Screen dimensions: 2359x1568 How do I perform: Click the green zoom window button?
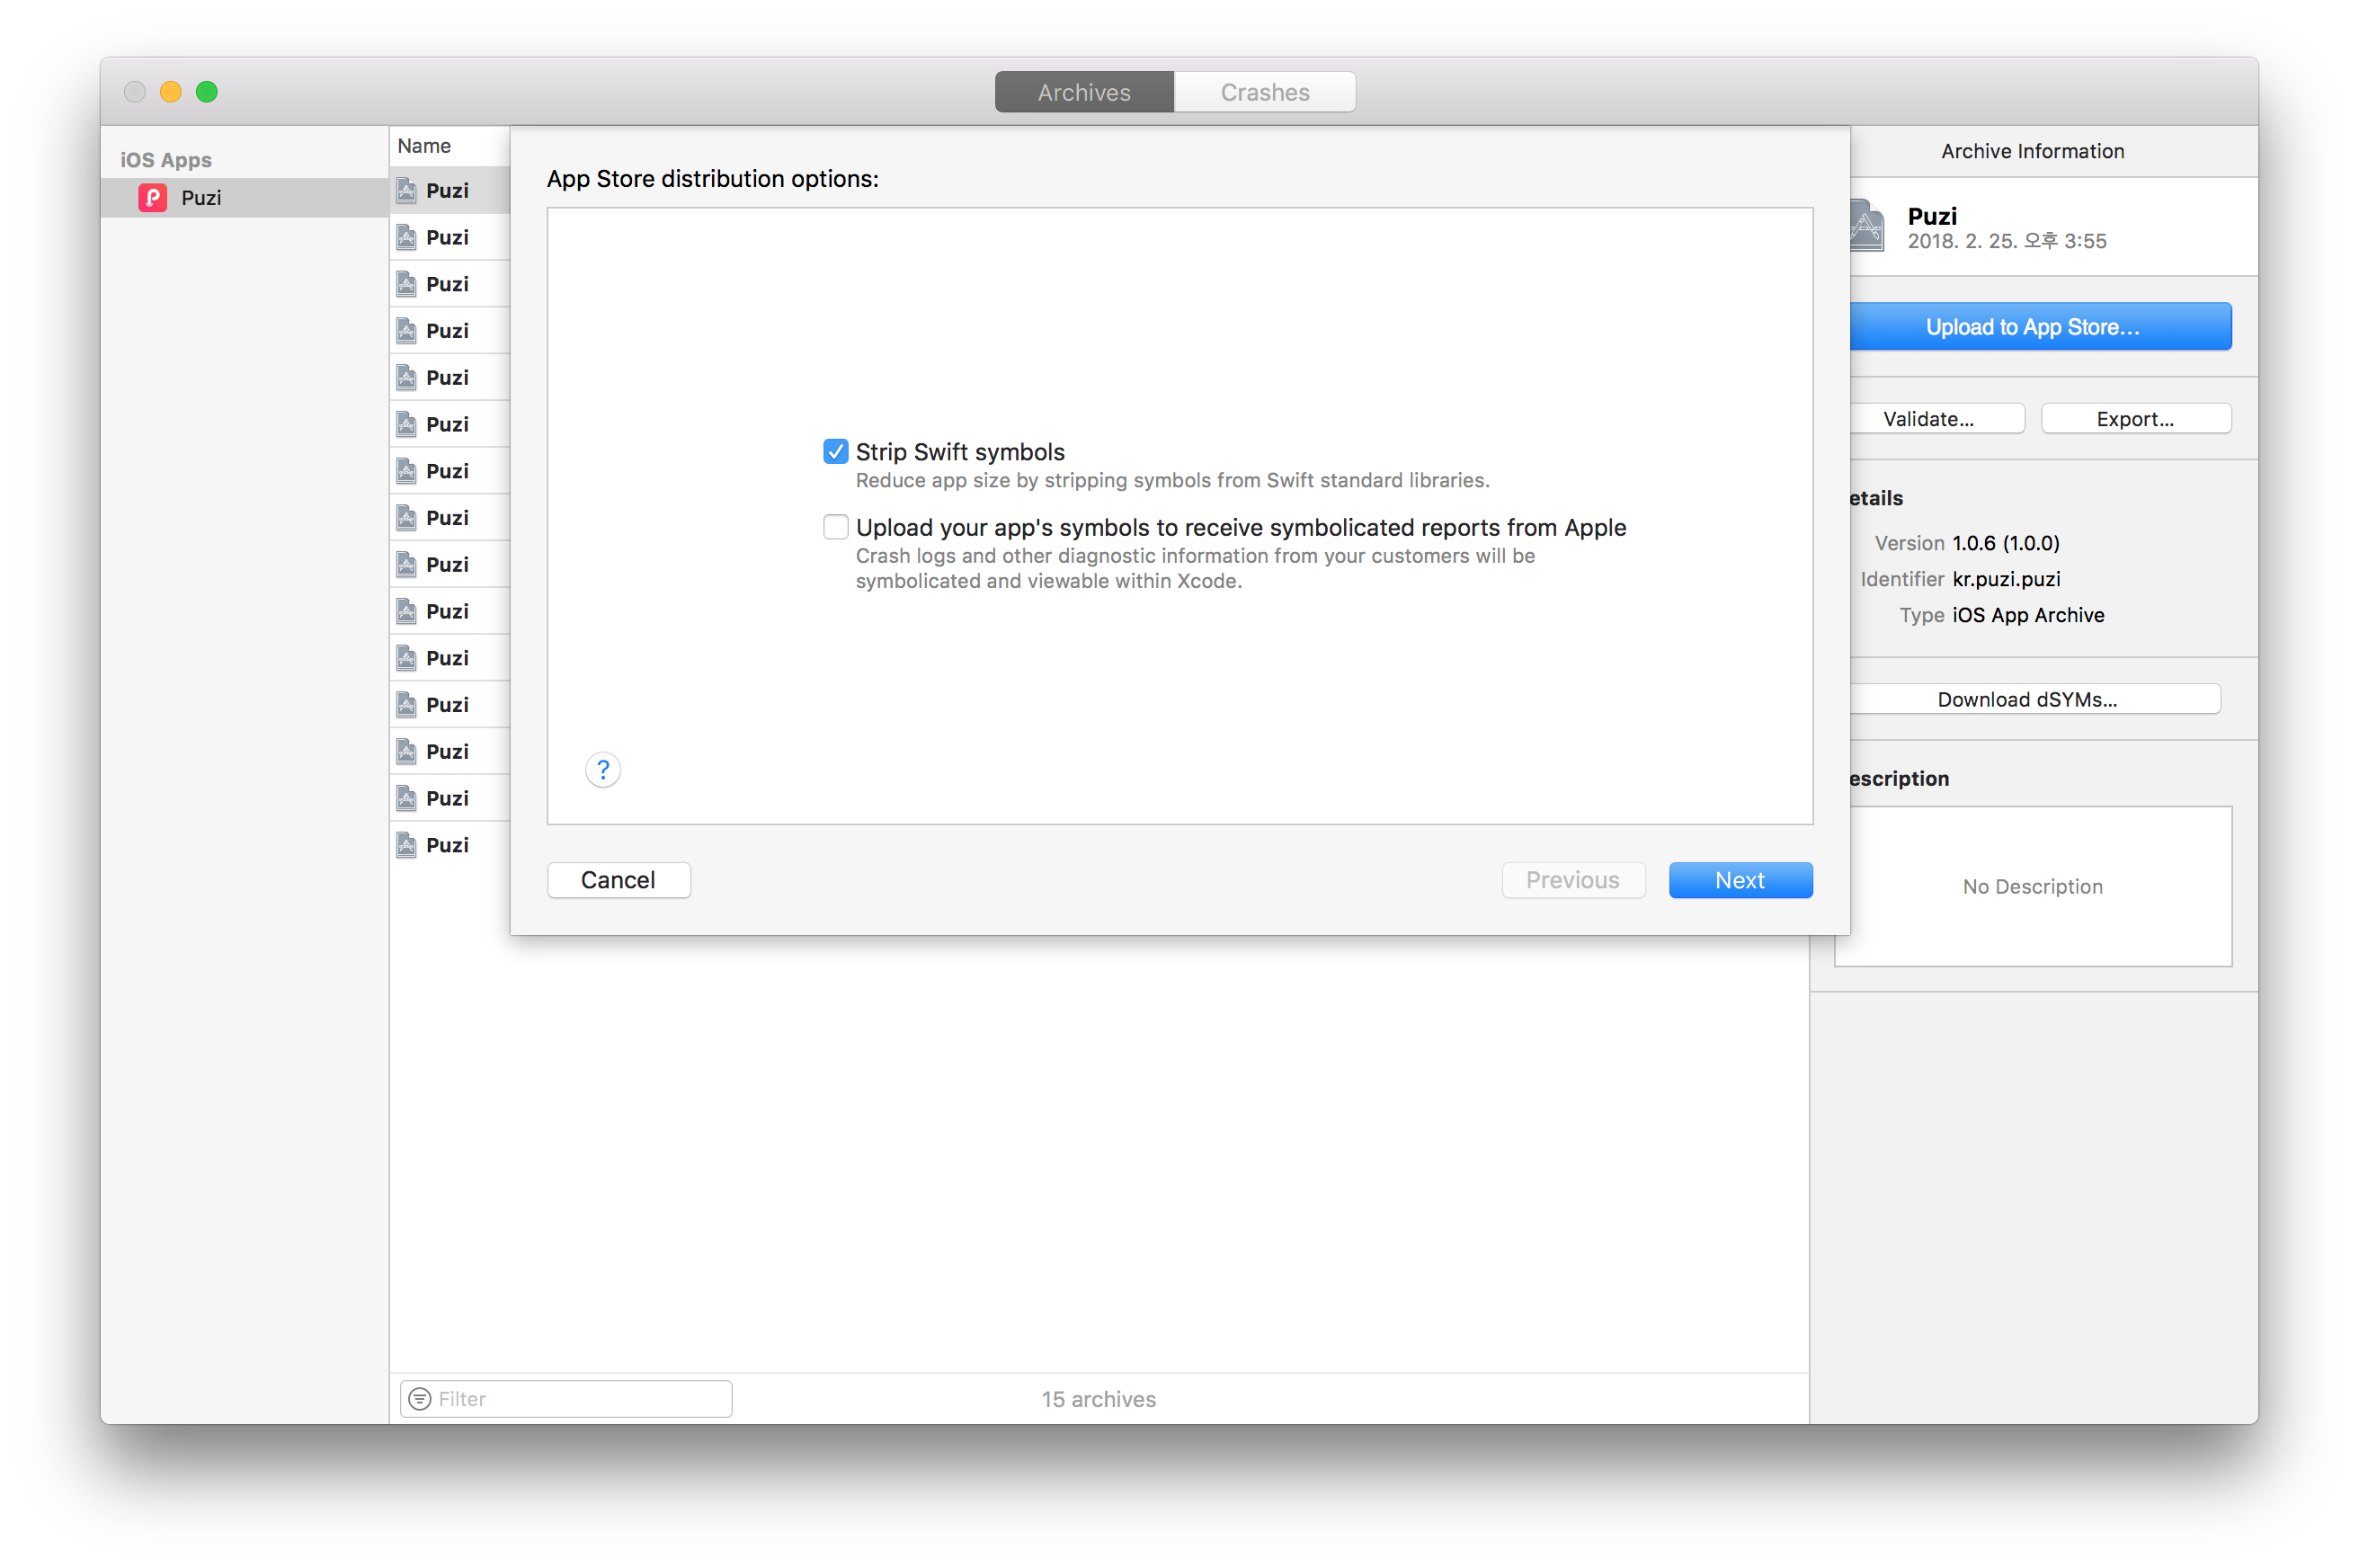coord(207,92)
